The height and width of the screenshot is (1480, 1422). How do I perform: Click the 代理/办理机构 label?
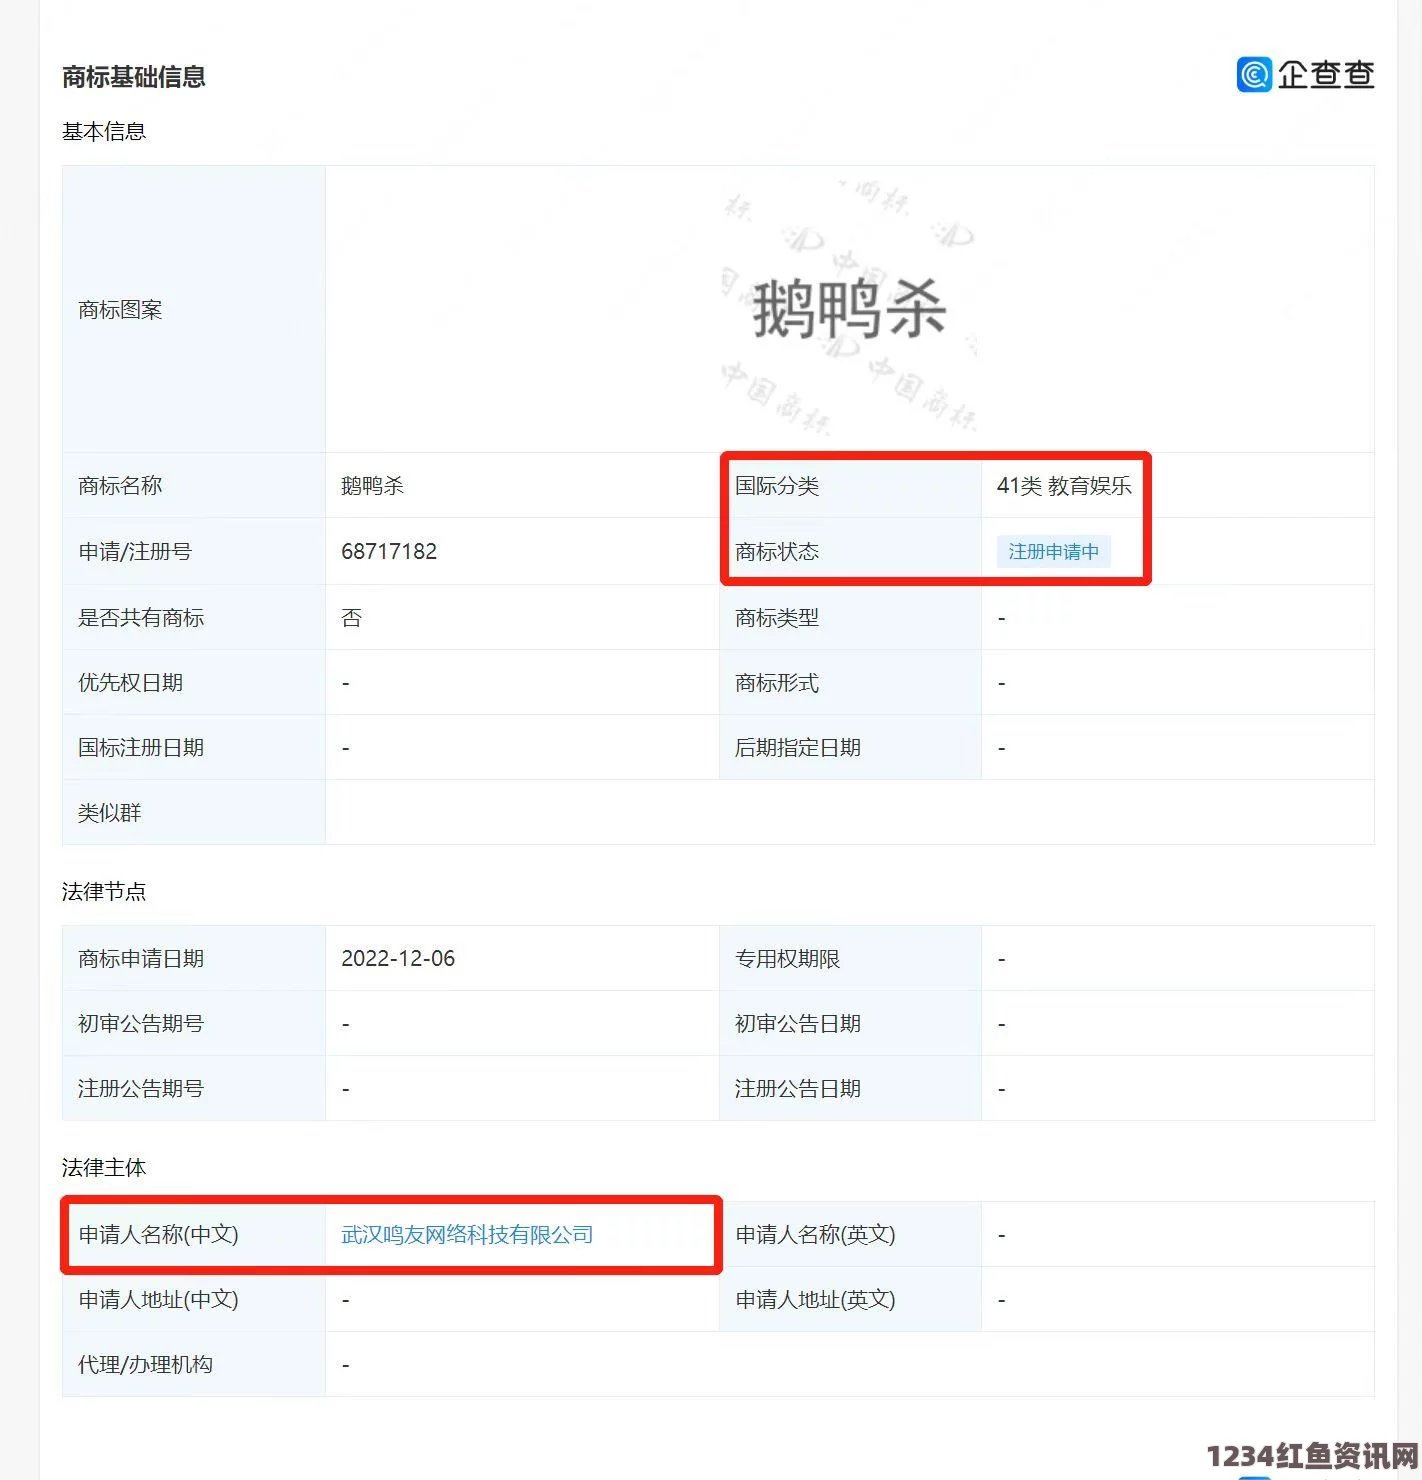click(146, 1365)
